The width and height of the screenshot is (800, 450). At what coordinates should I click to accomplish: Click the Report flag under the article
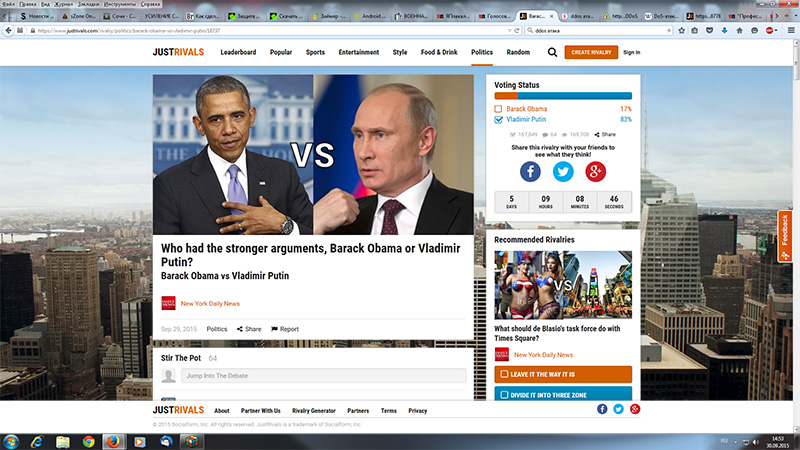pyautogui.click(x=285, y=329)
